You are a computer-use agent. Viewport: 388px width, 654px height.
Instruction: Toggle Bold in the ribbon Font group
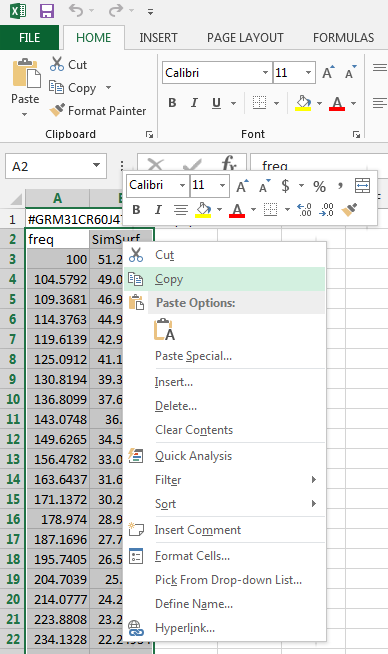tap(172, 103)
